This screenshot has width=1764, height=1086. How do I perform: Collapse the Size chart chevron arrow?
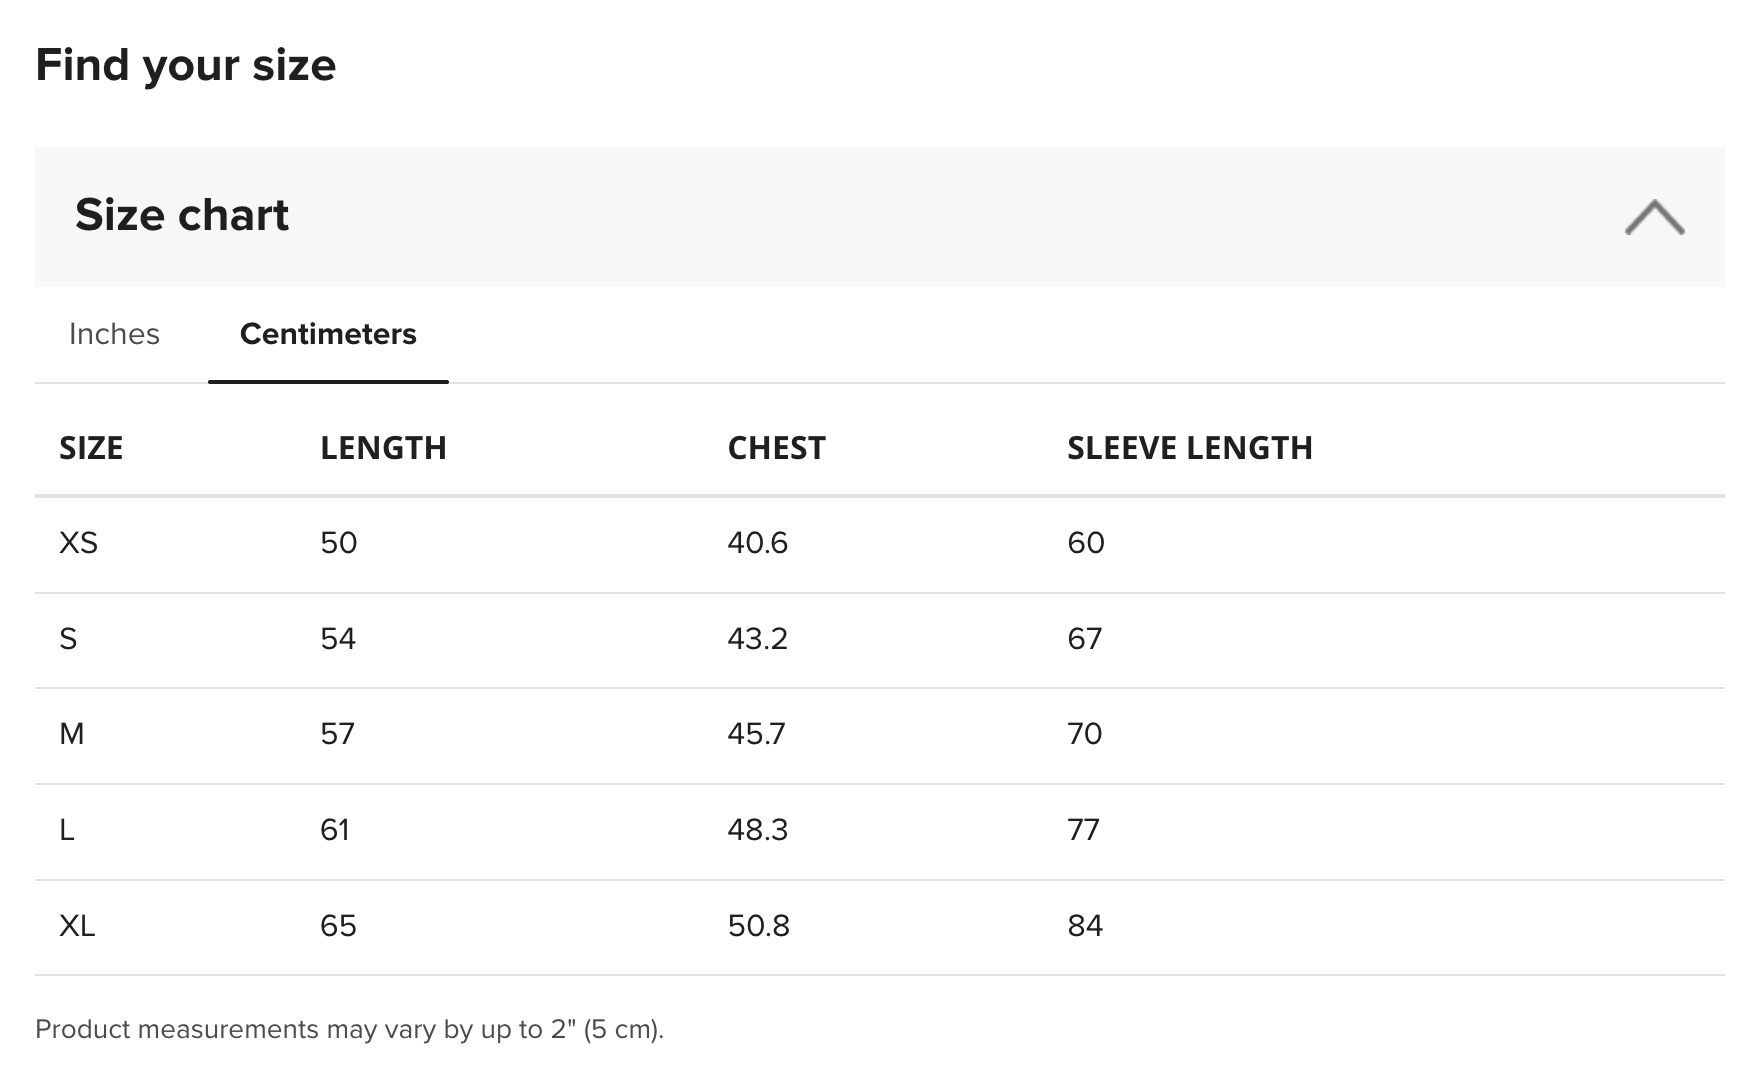pyautogui.click(x=1654, y=217)
